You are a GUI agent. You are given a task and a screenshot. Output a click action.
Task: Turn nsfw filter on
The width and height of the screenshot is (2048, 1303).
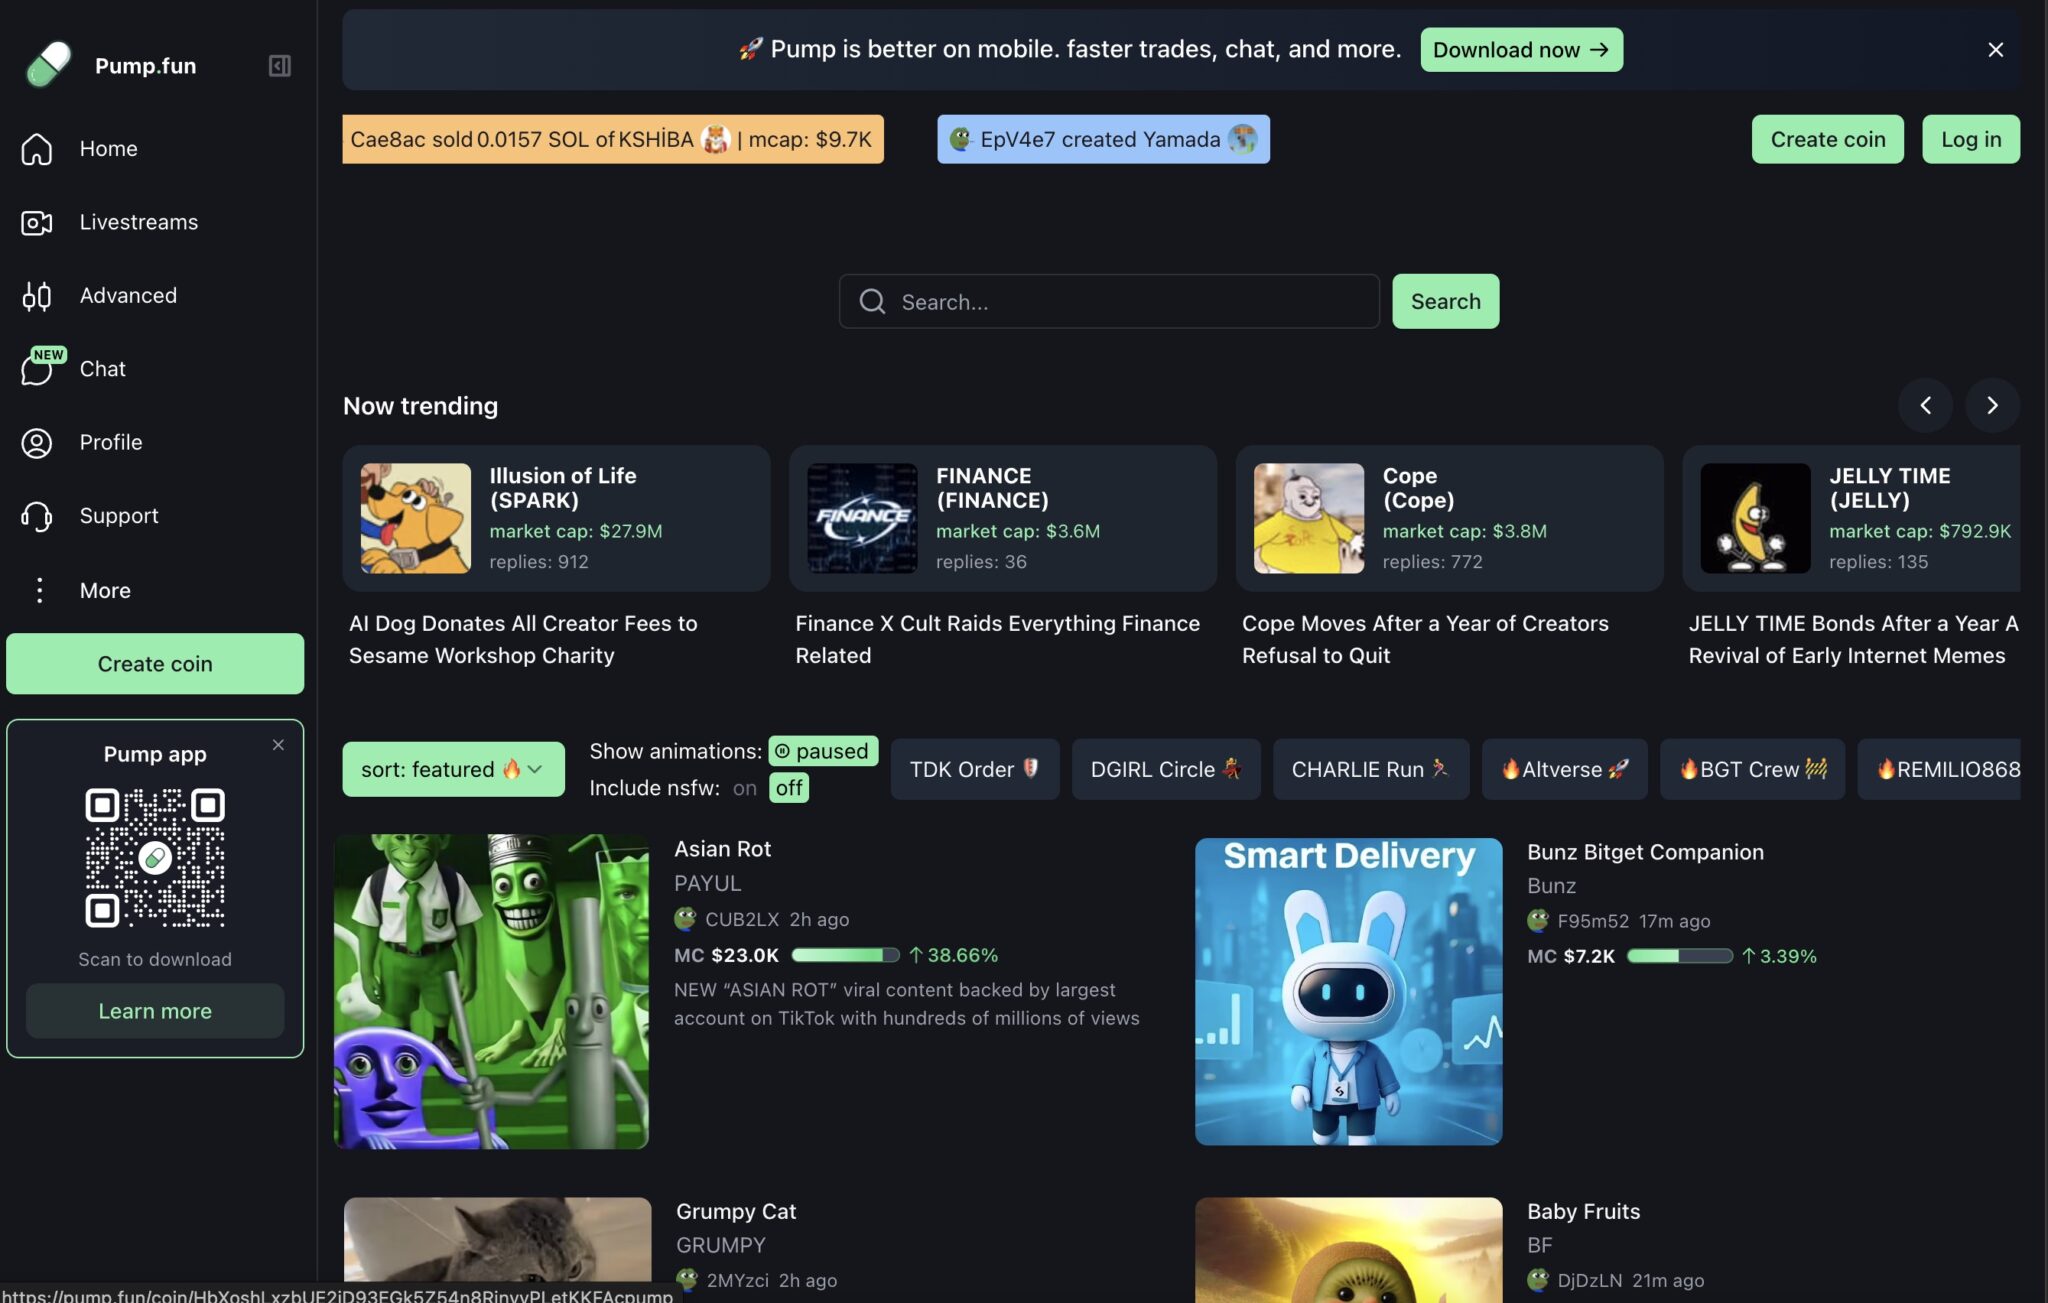pos(744,788)
